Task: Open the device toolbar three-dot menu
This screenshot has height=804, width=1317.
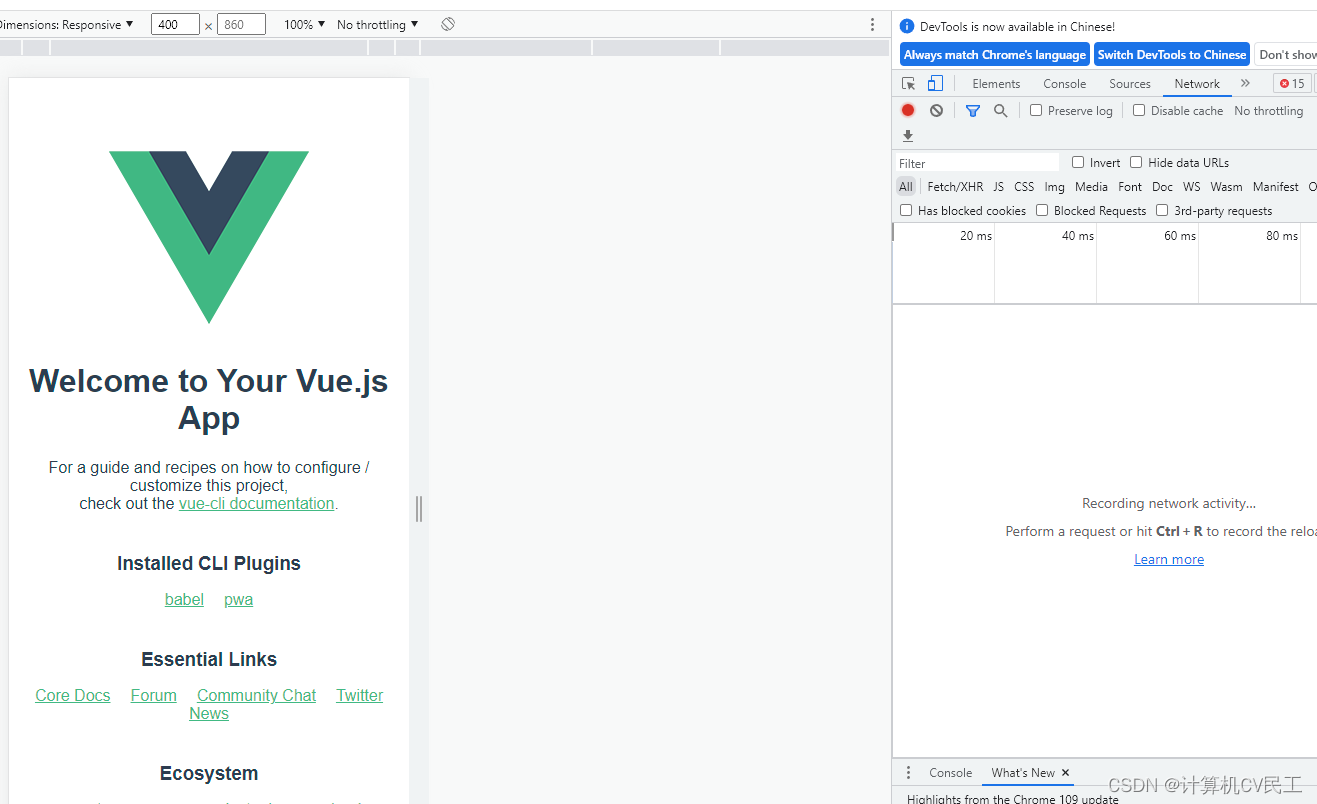Action: tap(872, 24)
